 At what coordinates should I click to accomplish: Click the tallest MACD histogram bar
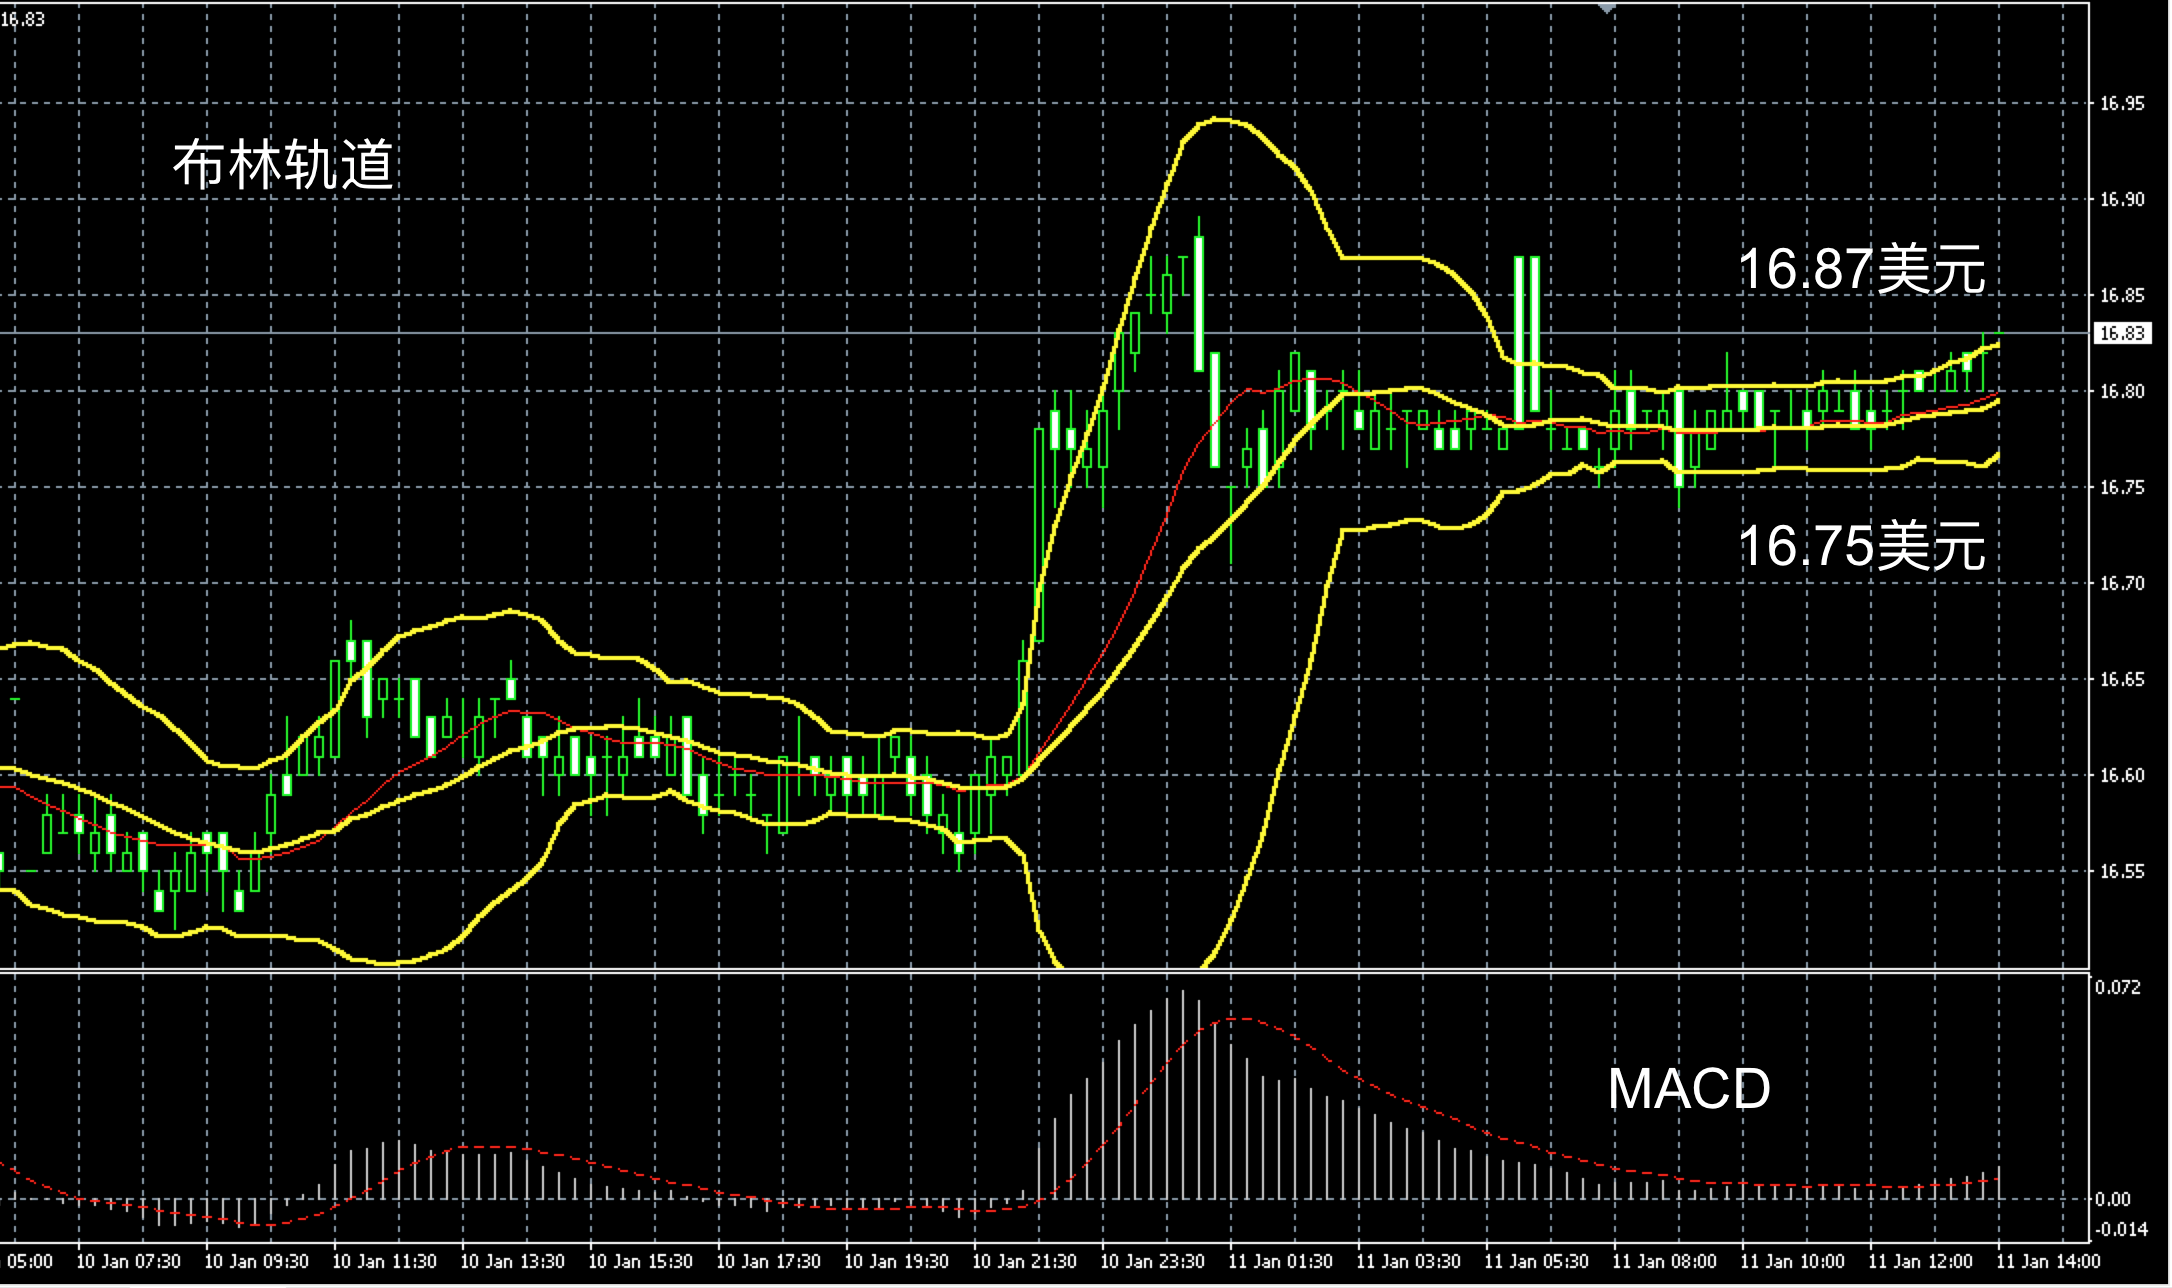pos(1182,1095)
